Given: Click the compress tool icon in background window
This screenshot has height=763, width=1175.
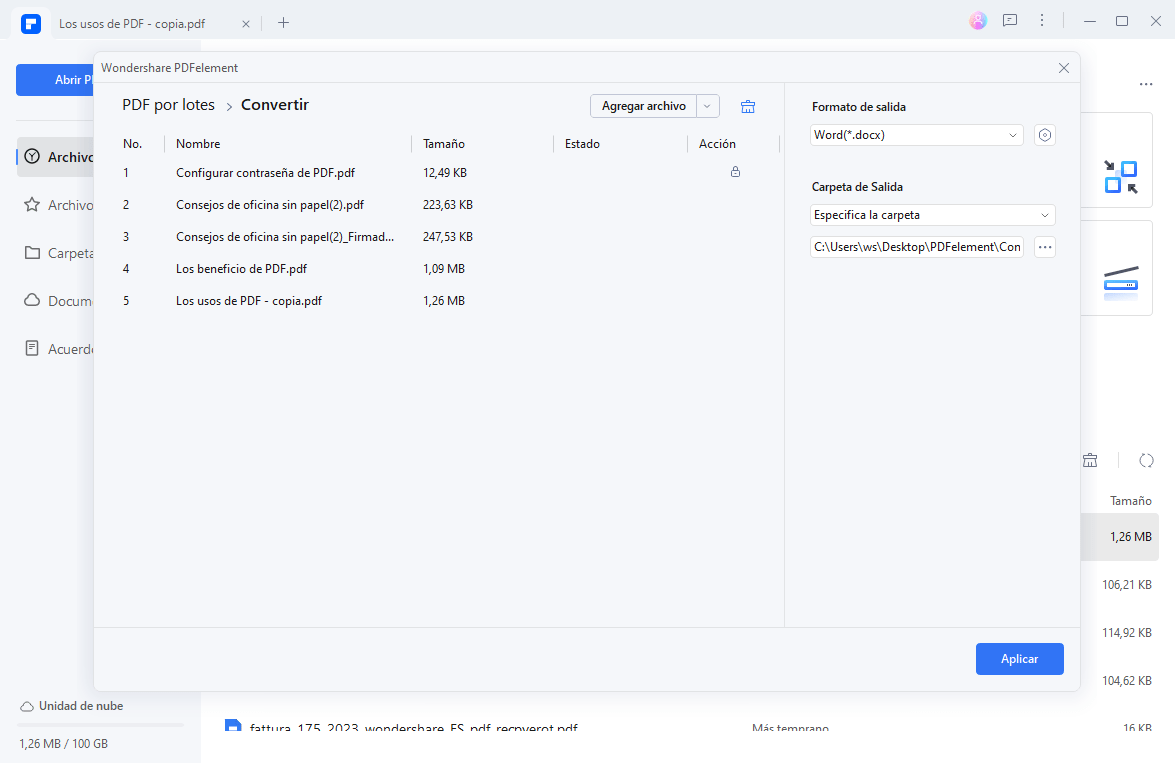Looking at the screenshot, I should click(x=1120, y=177).
